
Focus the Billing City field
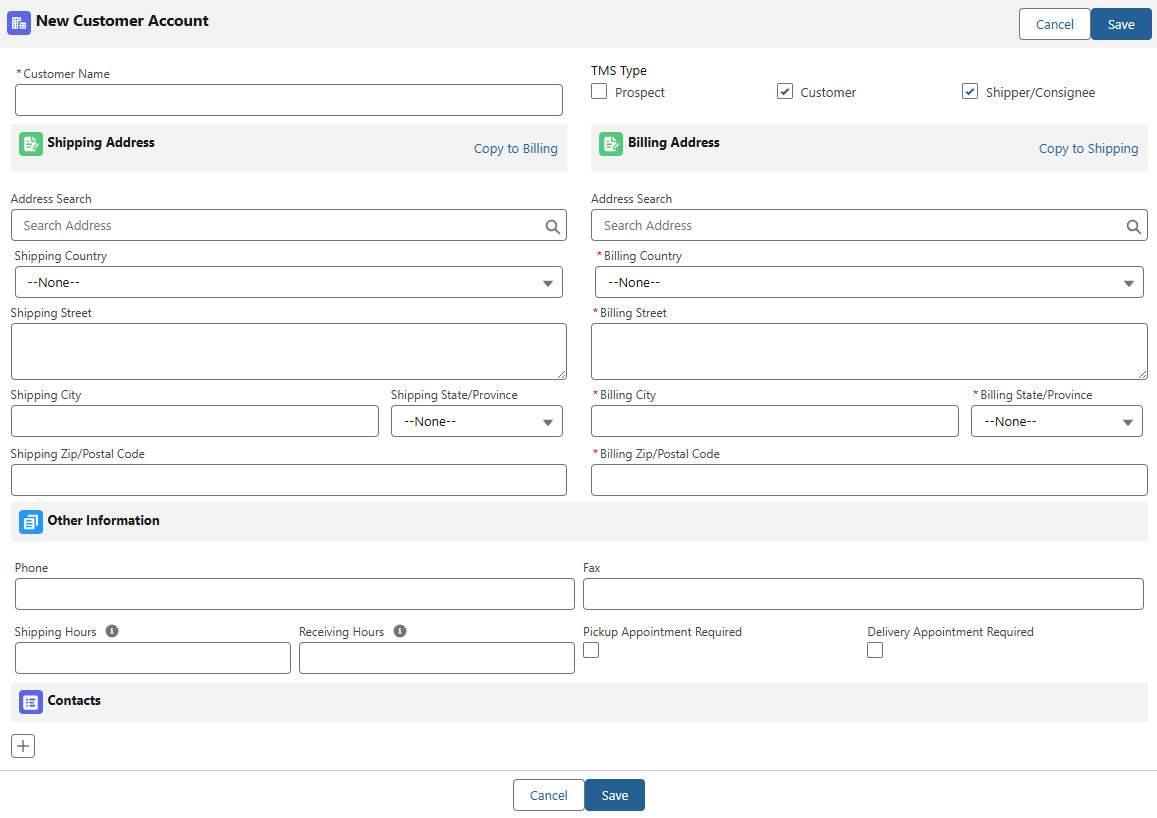775,421
